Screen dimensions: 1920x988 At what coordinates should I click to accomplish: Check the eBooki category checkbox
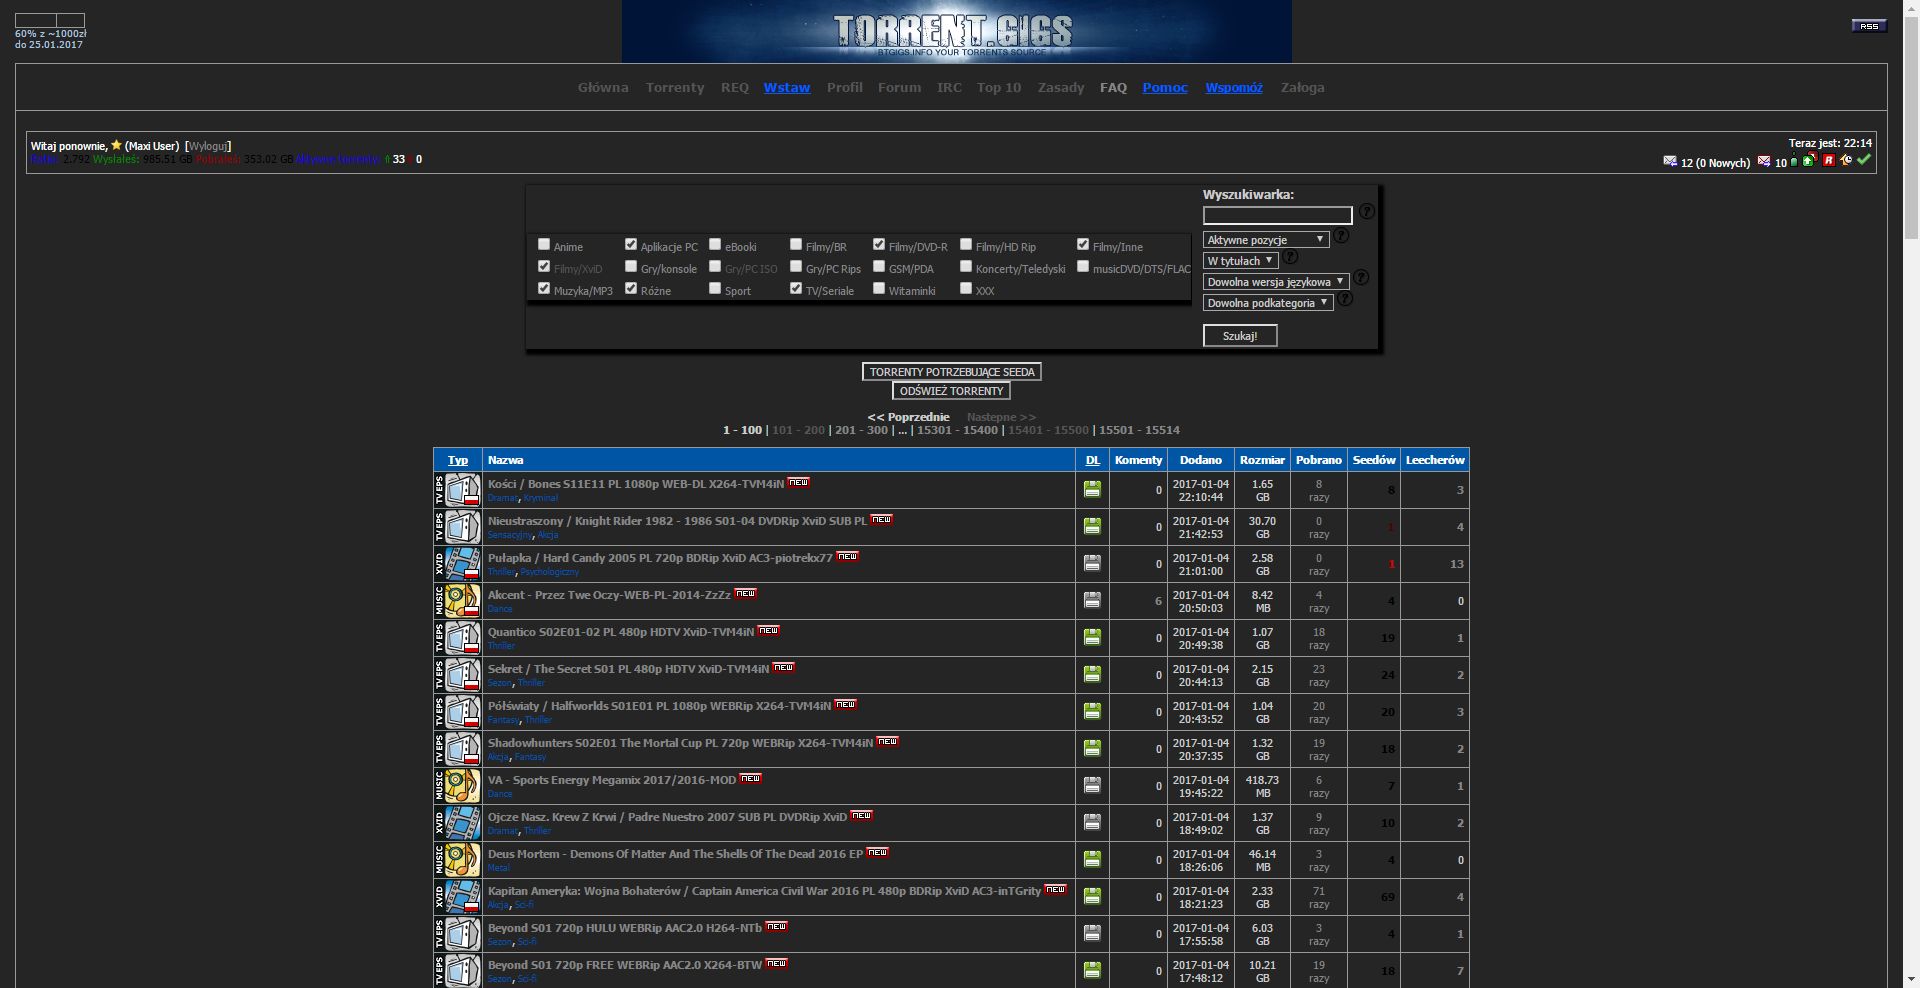tap(715, 244)
